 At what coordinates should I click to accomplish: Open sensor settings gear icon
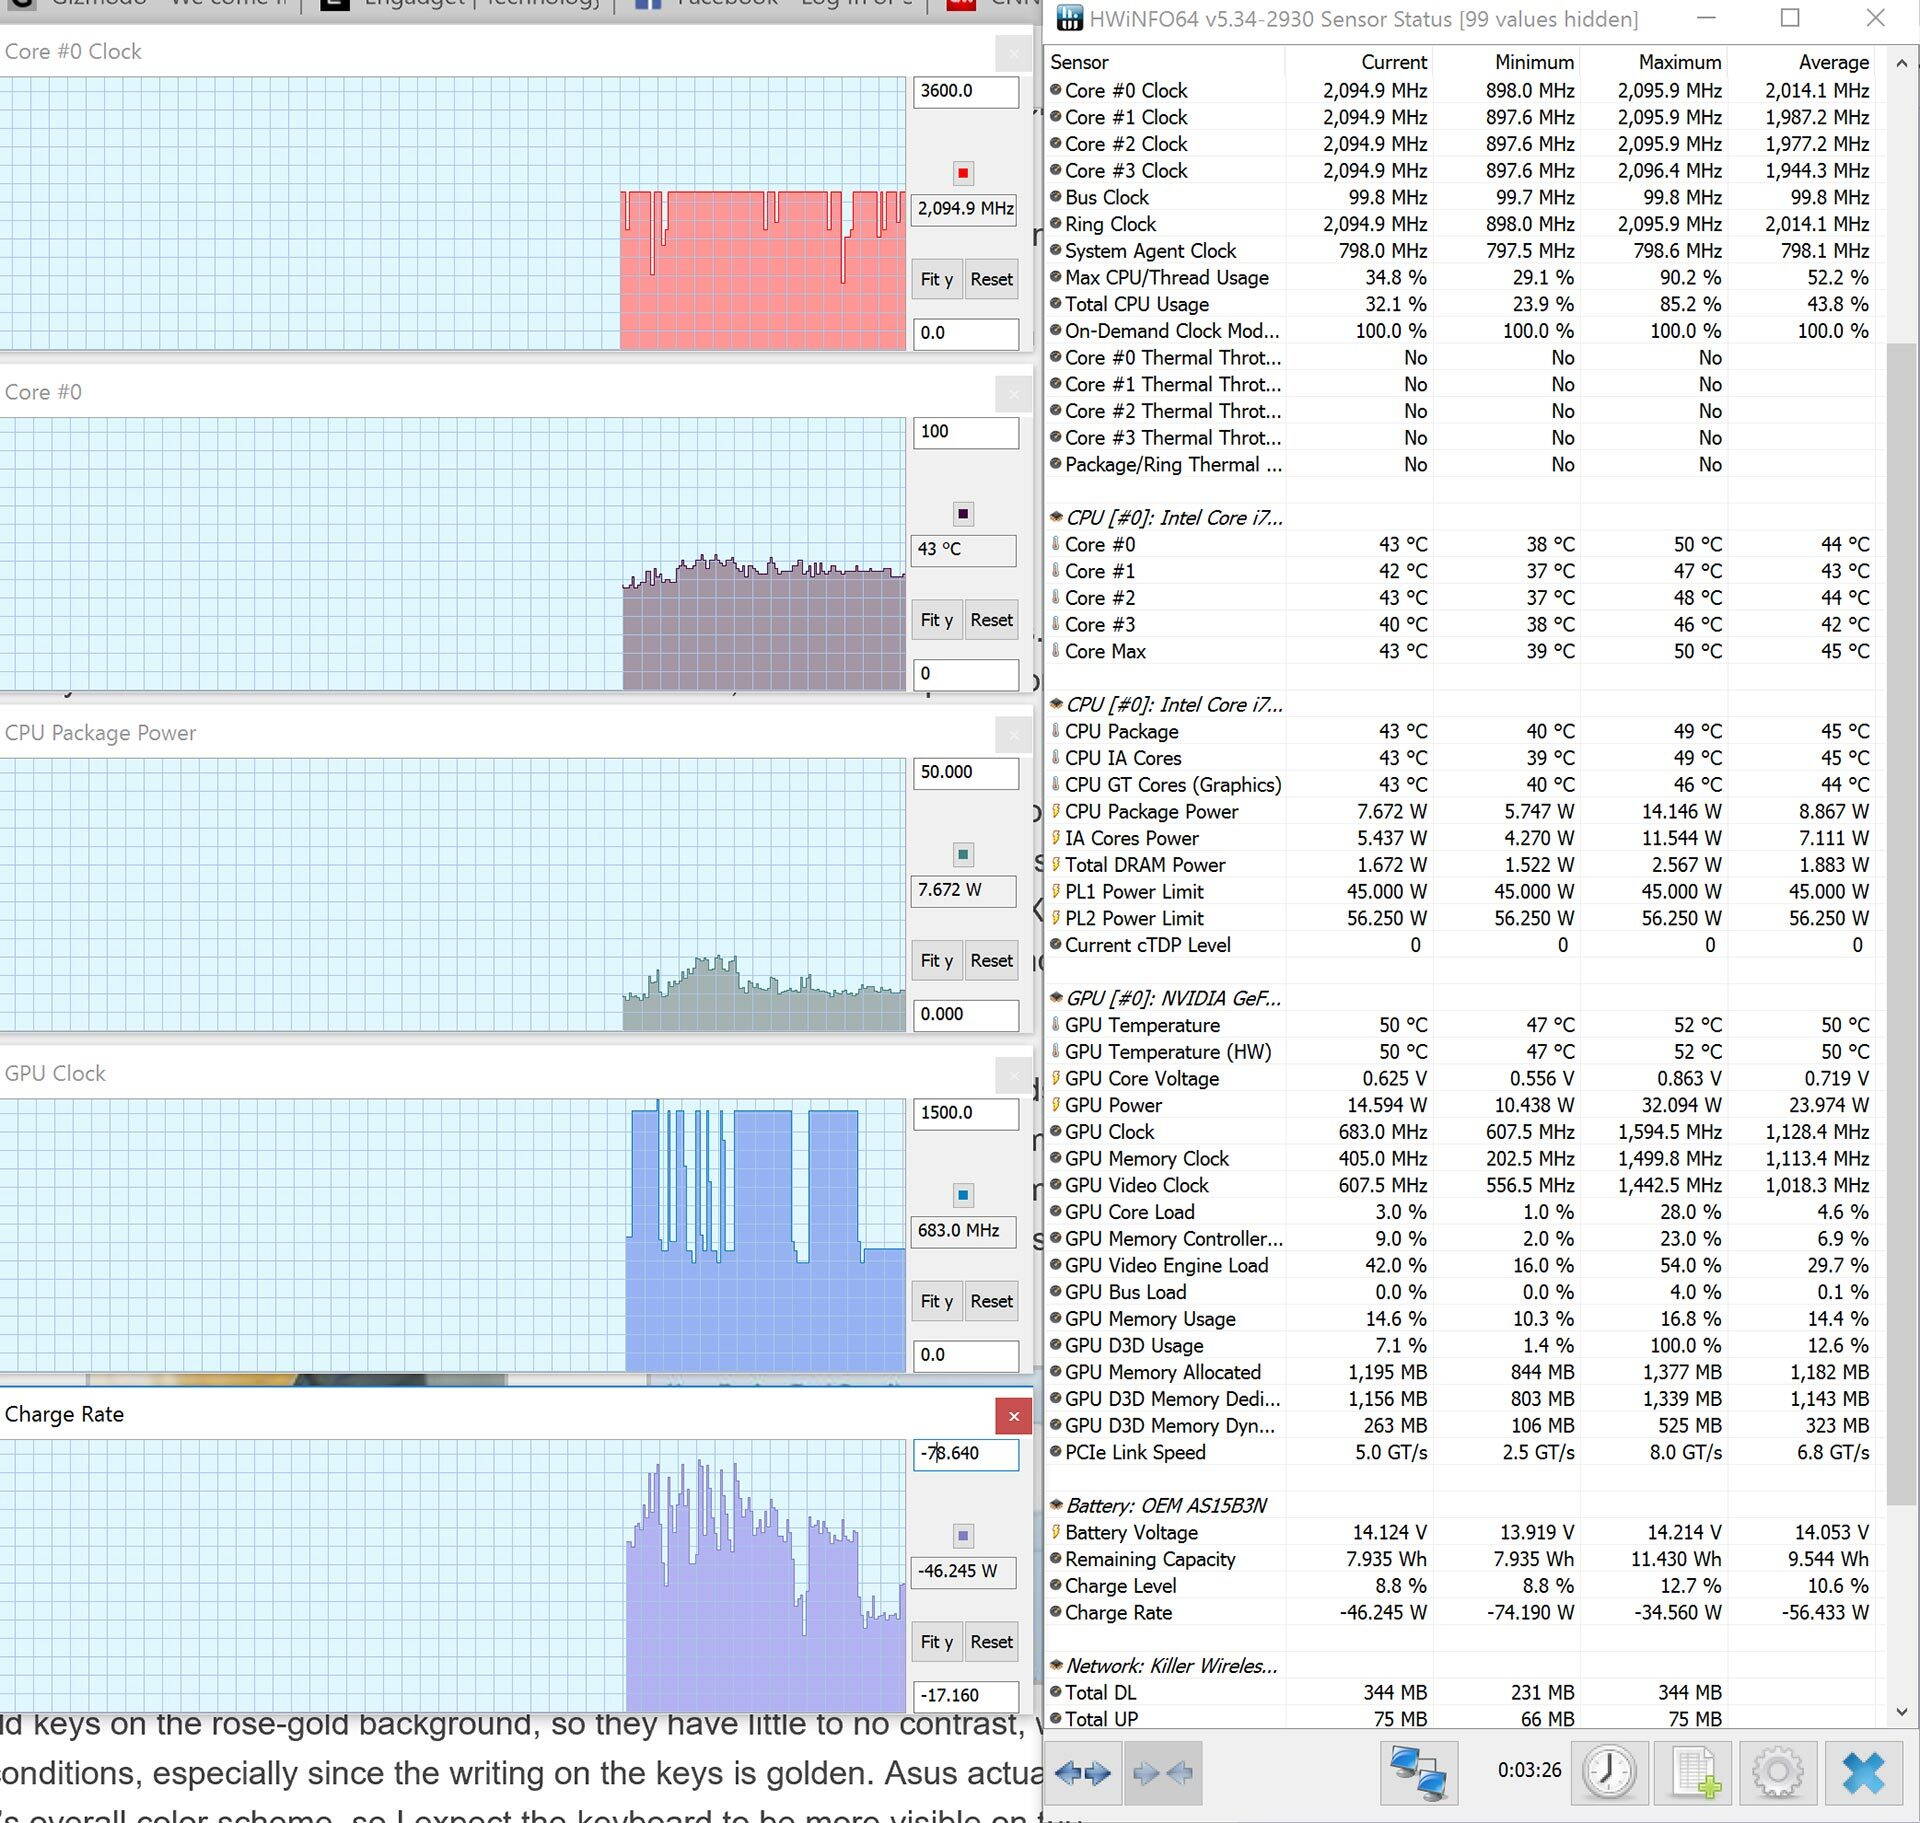click(1778, 1773)
